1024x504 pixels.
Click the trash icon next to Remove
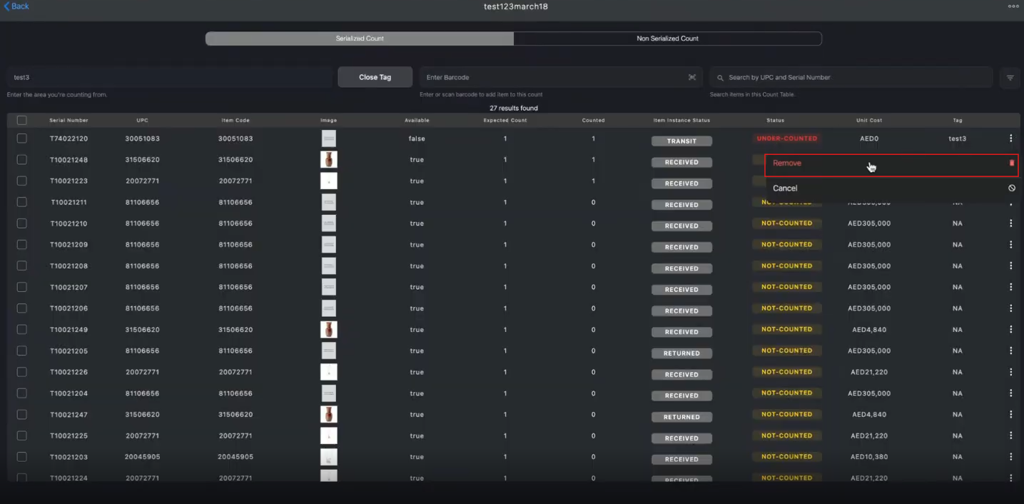(1012, 163)
